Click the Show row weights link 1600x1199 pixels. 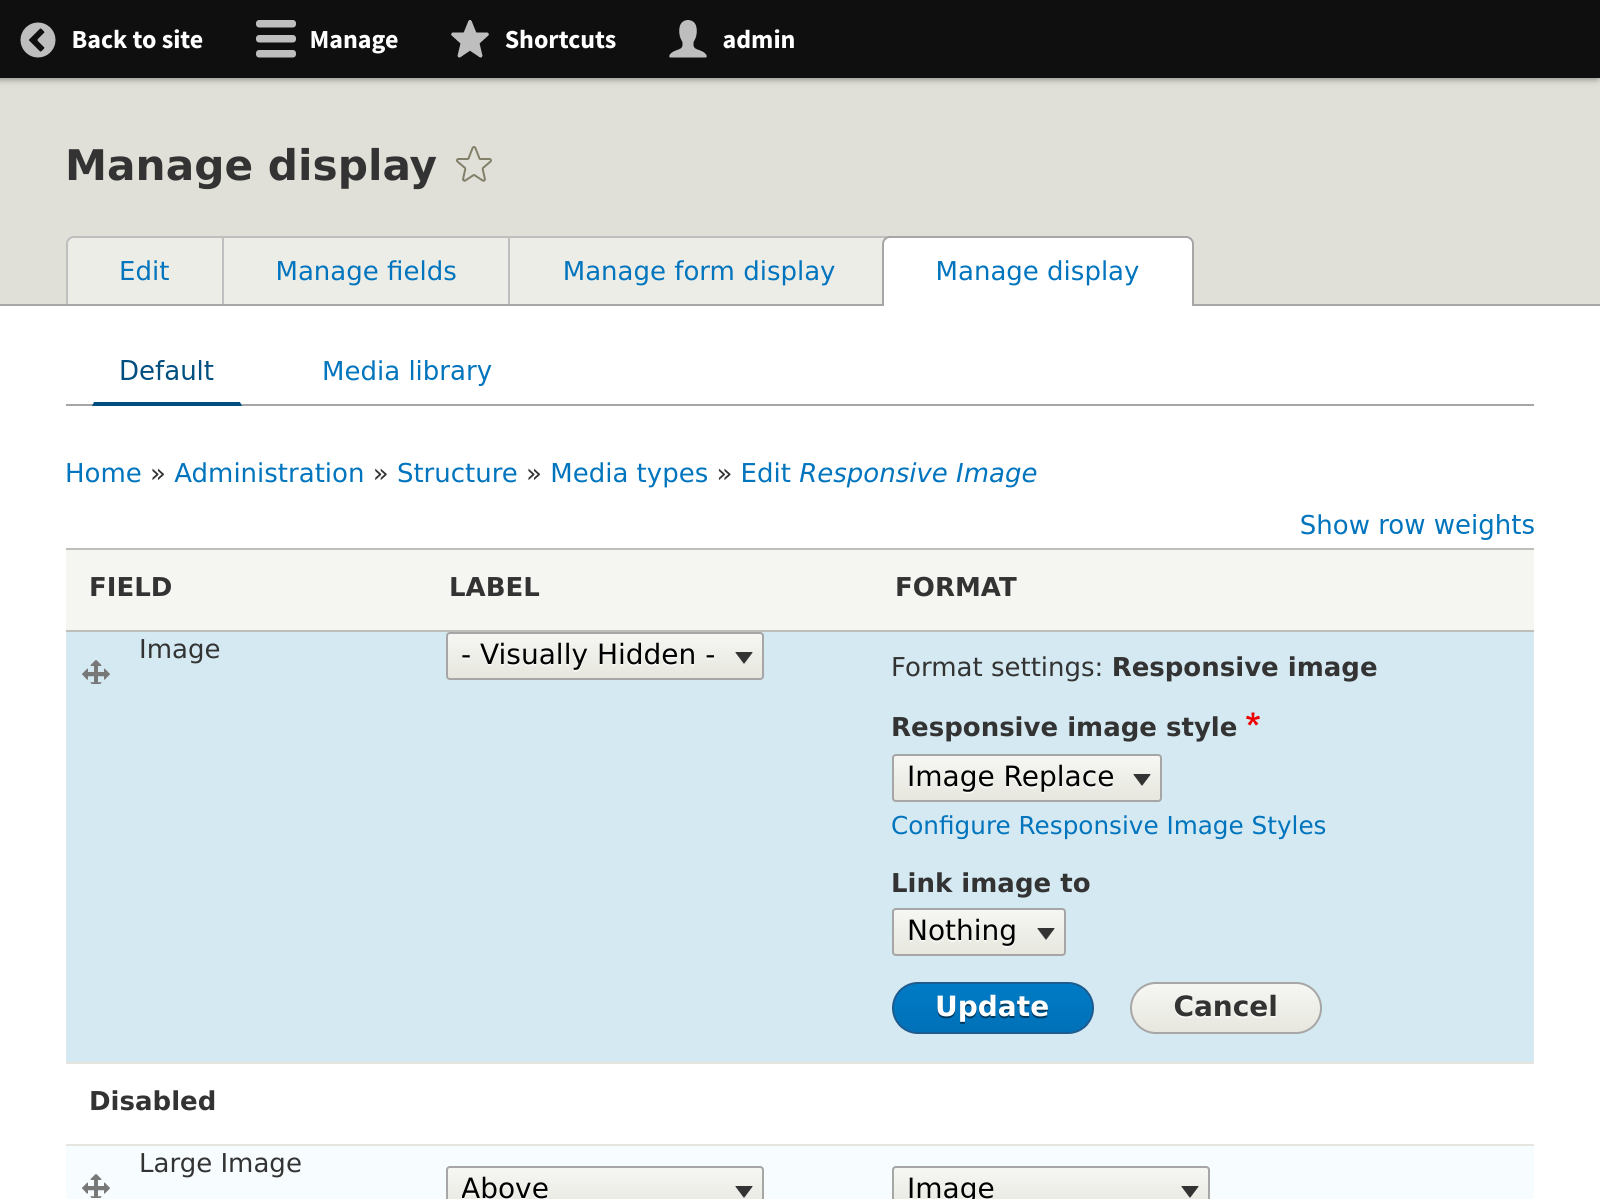coord(1417,524)
